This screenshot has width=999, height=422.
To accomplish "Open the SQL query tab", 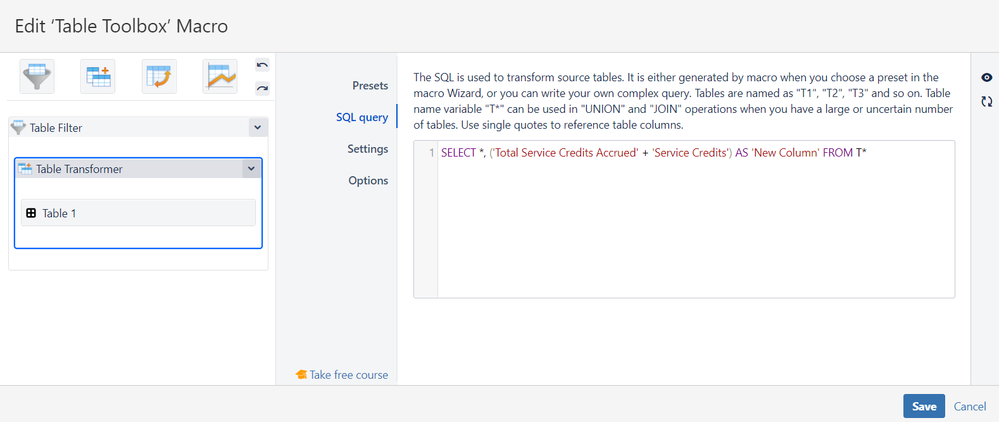I will [362, 117].
